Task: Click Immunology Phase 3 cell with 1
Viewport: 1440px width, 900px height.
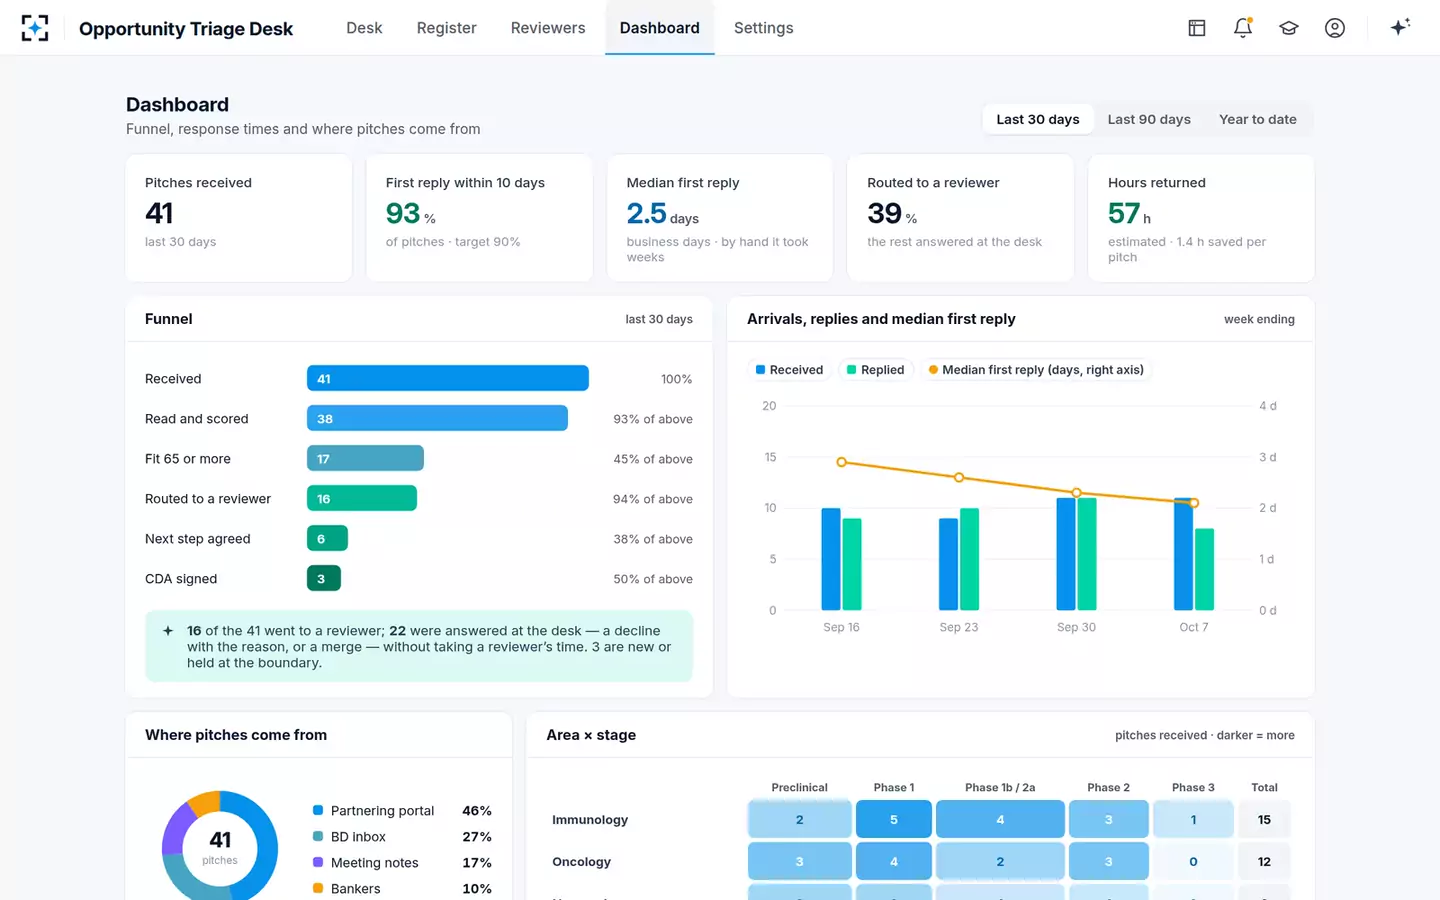Action: point(1193,819)
